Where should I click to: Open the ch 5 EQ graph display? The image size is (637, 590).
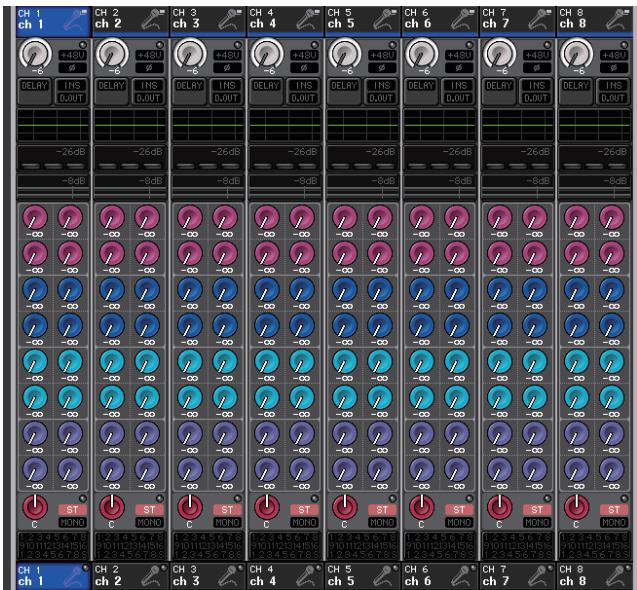coord(362,125)
